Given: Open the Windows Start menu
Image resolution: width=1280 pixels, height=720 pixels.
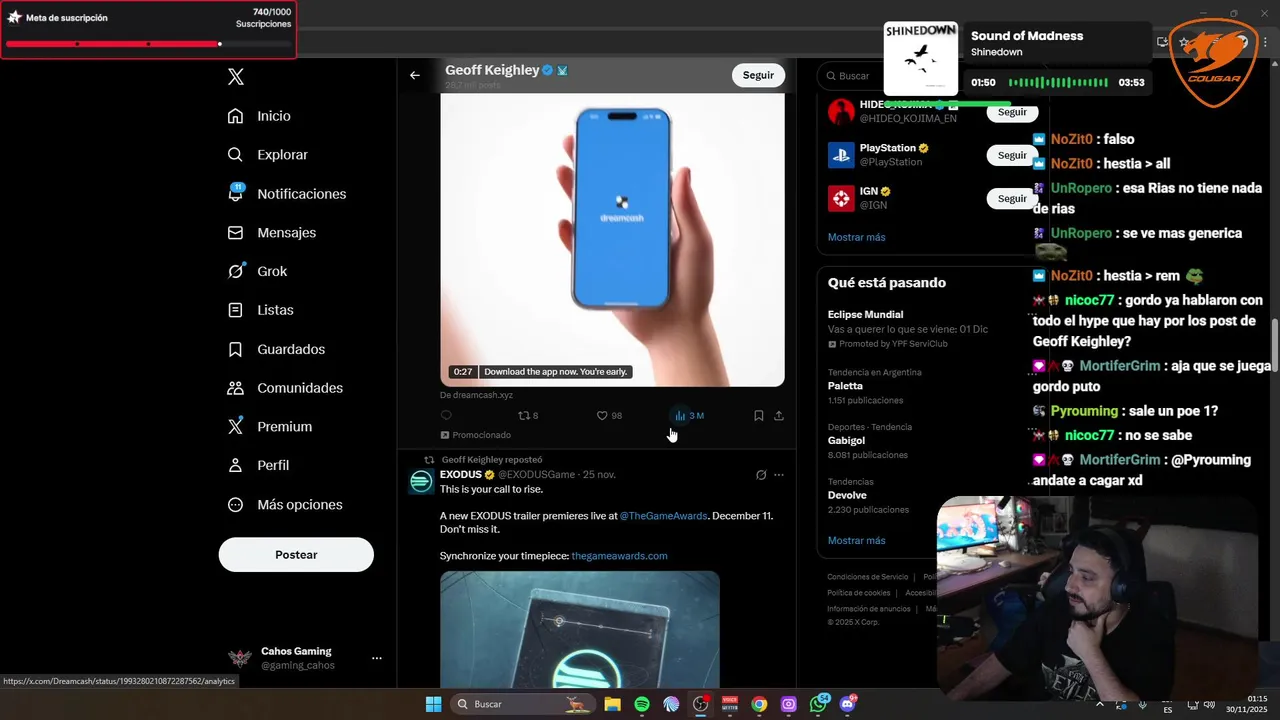Looking at the screenshot, I should pyautogui.click(x=433, y=704).
